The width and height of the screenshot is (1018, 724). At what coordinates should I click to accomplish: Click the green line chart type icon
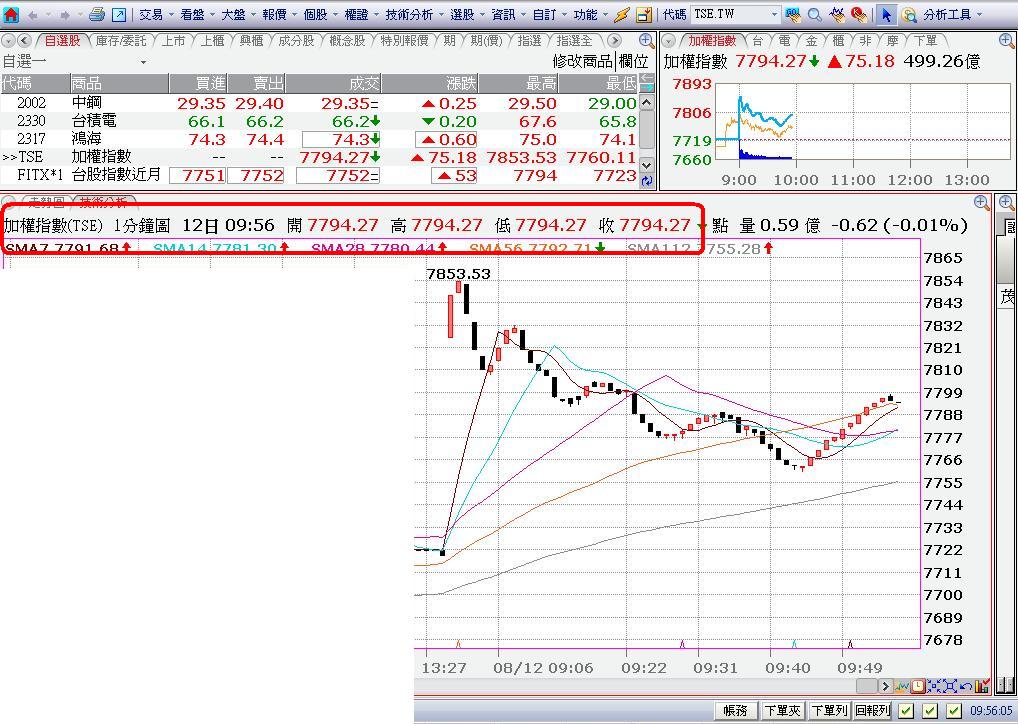tap(902, 686)
